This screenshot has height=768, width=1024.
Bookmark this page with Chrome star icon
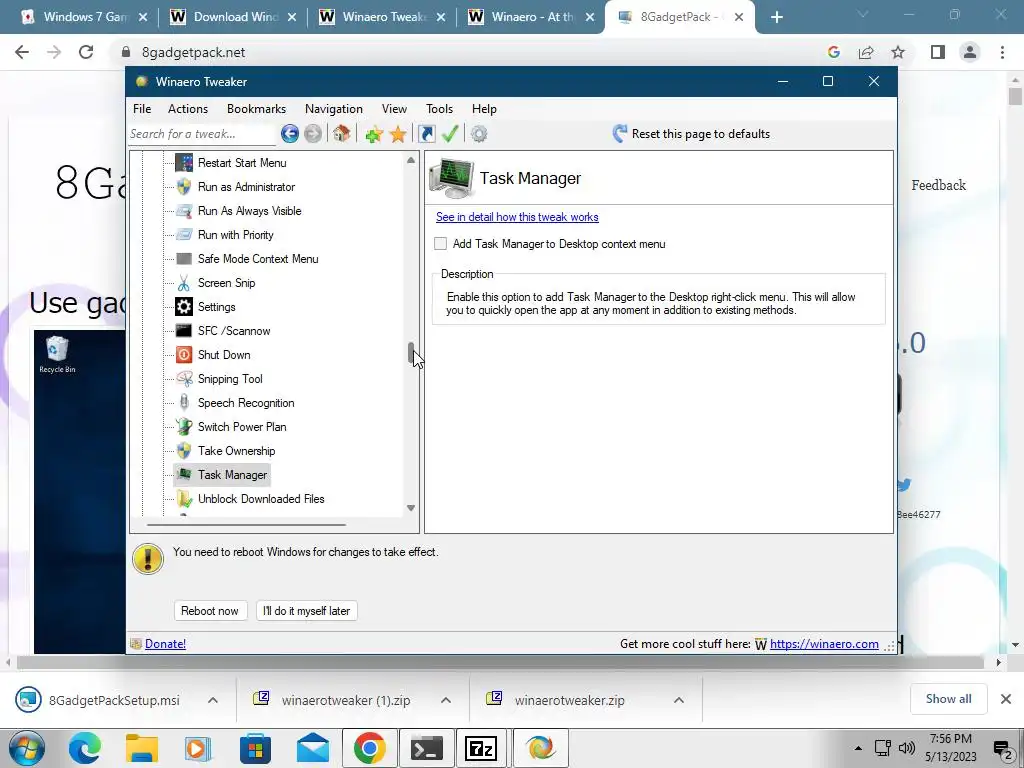coord(898,52)
